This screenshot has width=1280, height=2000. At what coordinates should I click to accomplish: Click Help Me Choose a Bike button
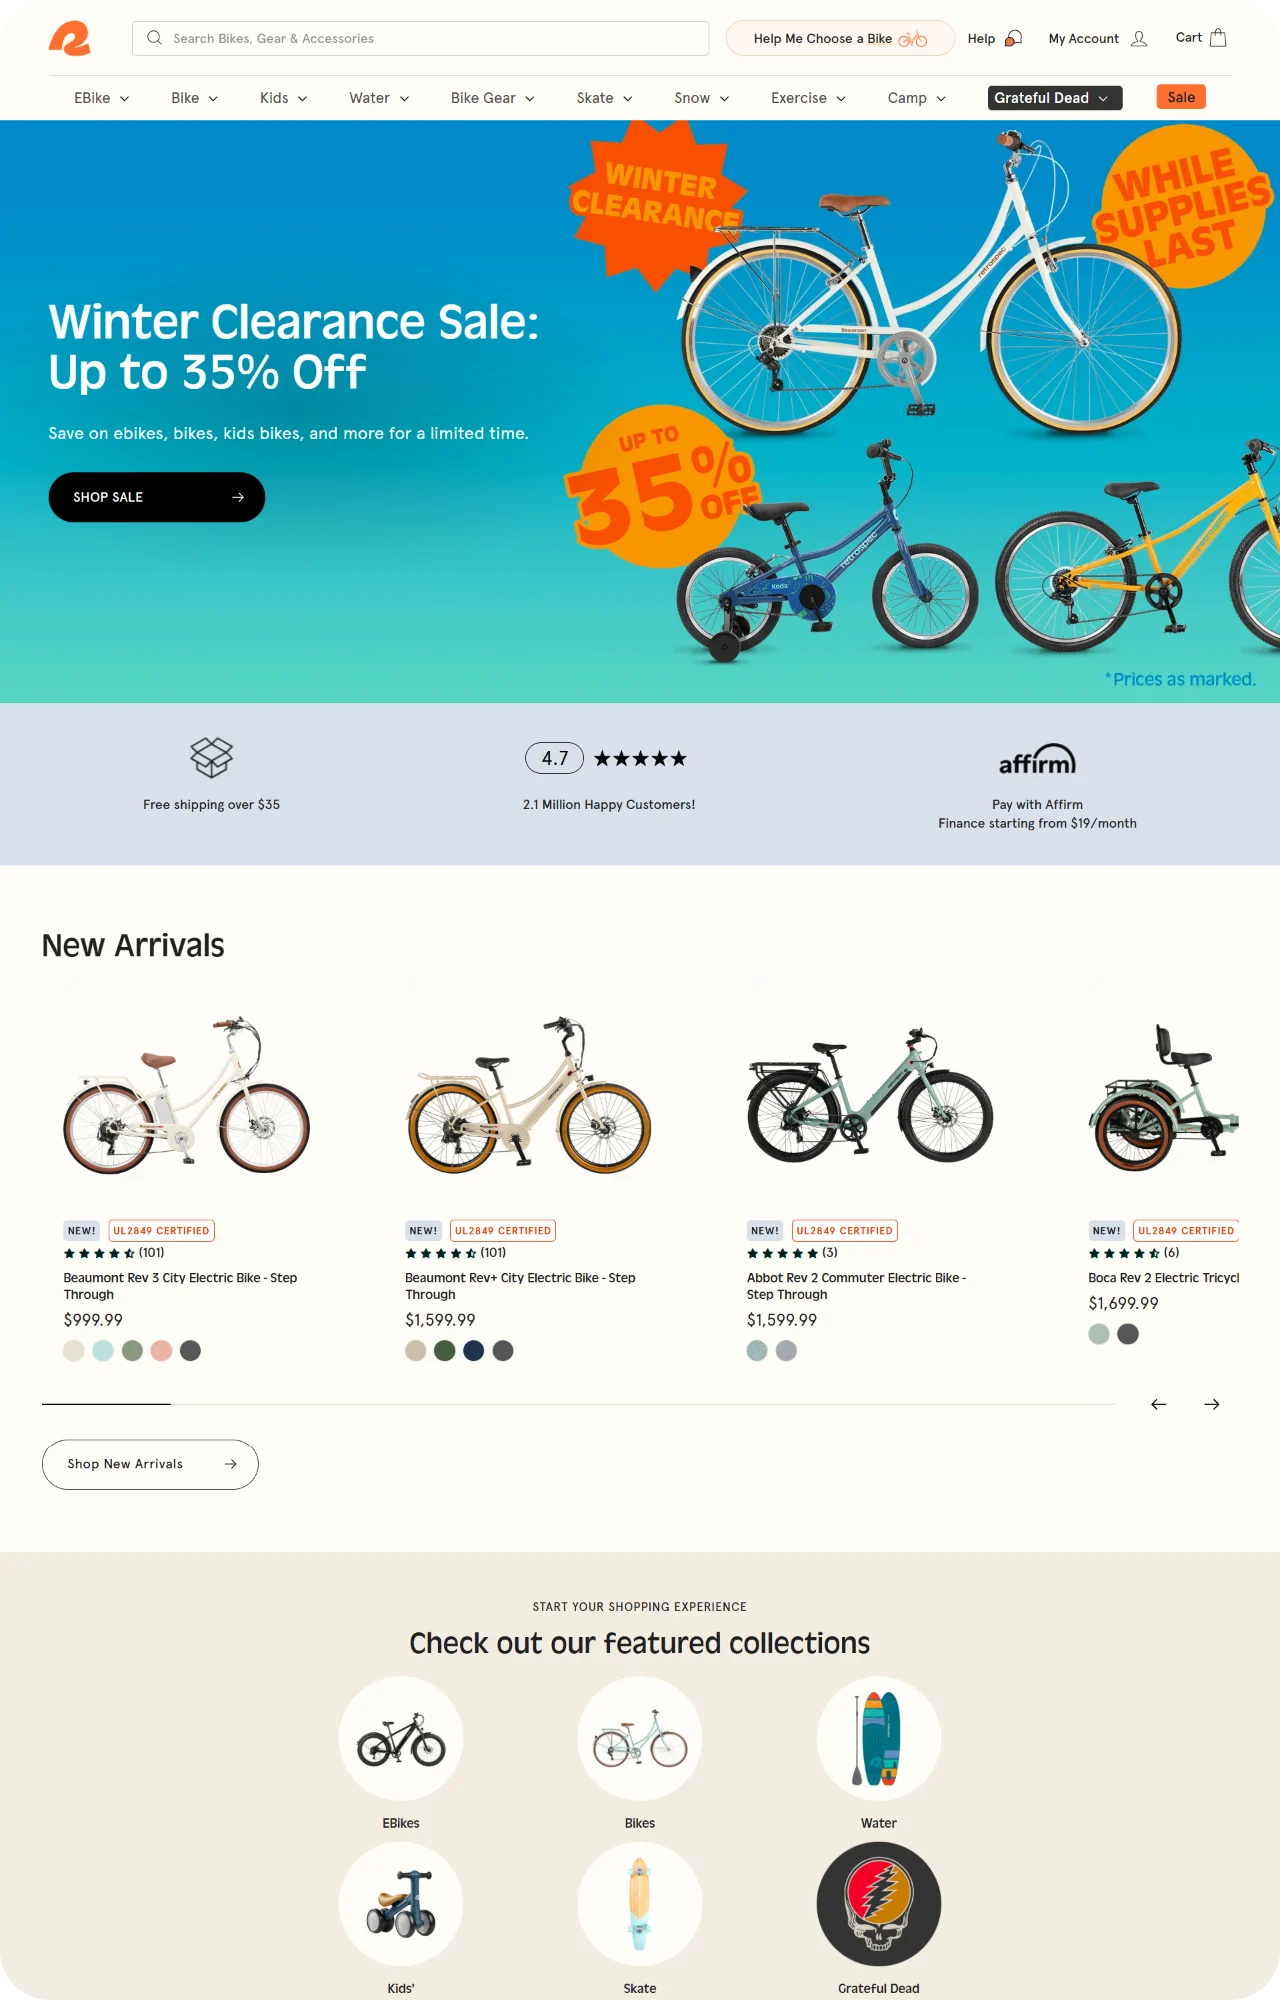[840, 38]
